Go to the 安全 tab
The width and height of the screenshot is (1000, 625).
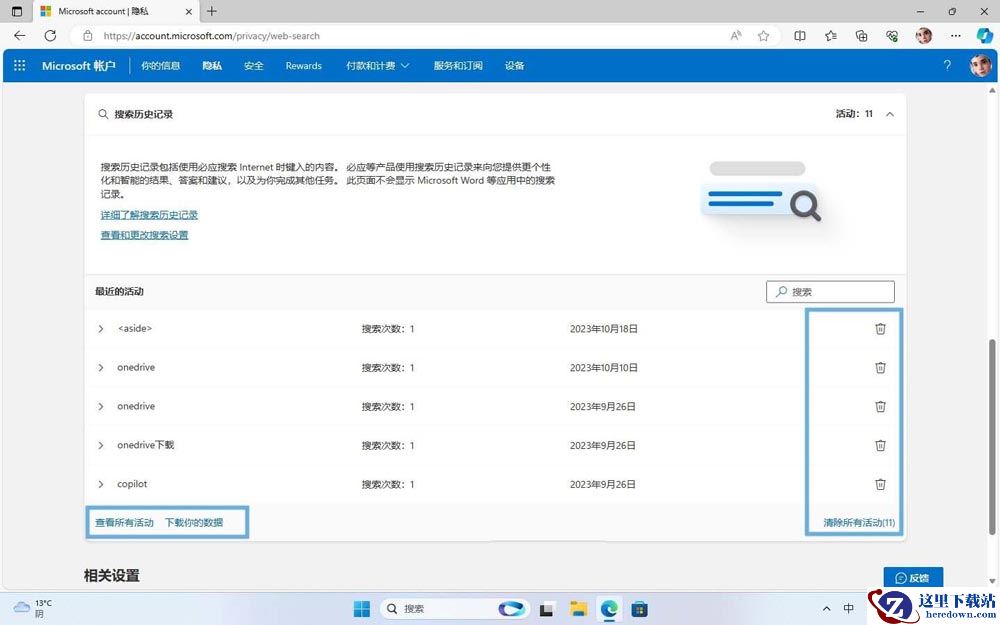[x=254, y=66]
